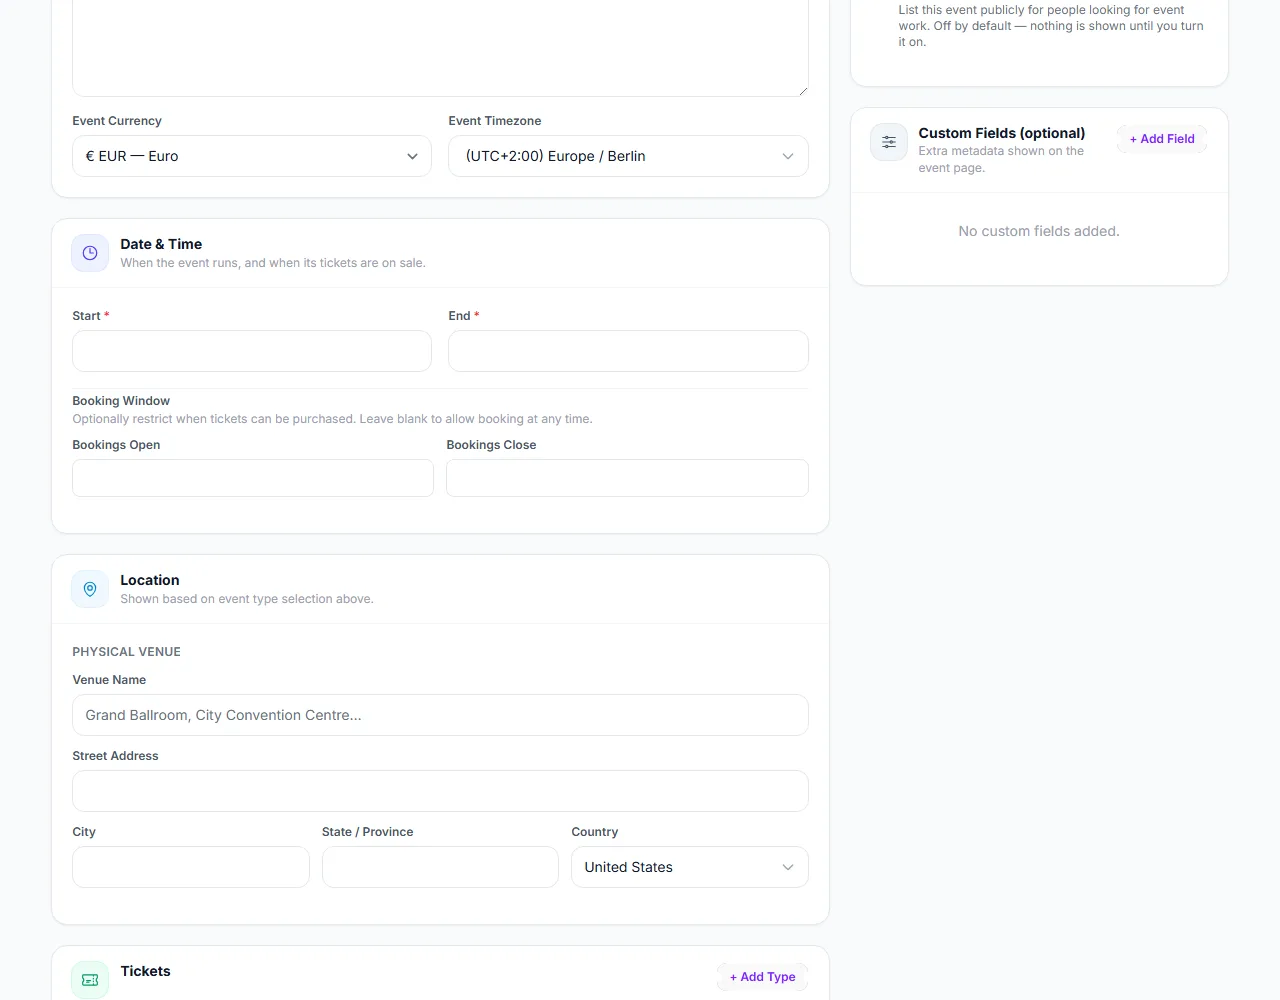Screen dimensions: 1280x1000
Task: Click 'Extra metadata shown on the event page.' text
Action: [x=1001, y=160]
